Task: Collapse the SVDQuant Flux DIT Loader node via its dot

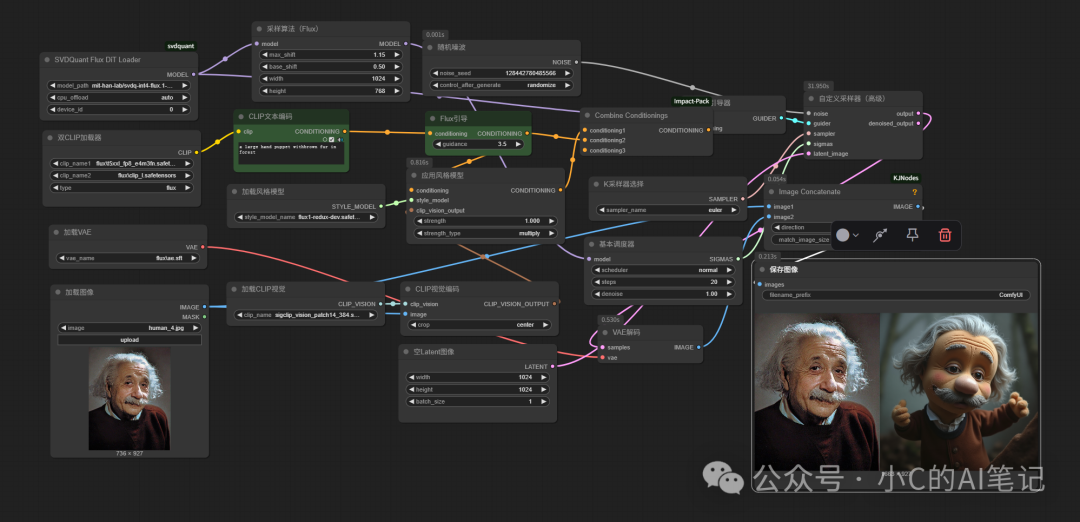Action: click(48, 60)
